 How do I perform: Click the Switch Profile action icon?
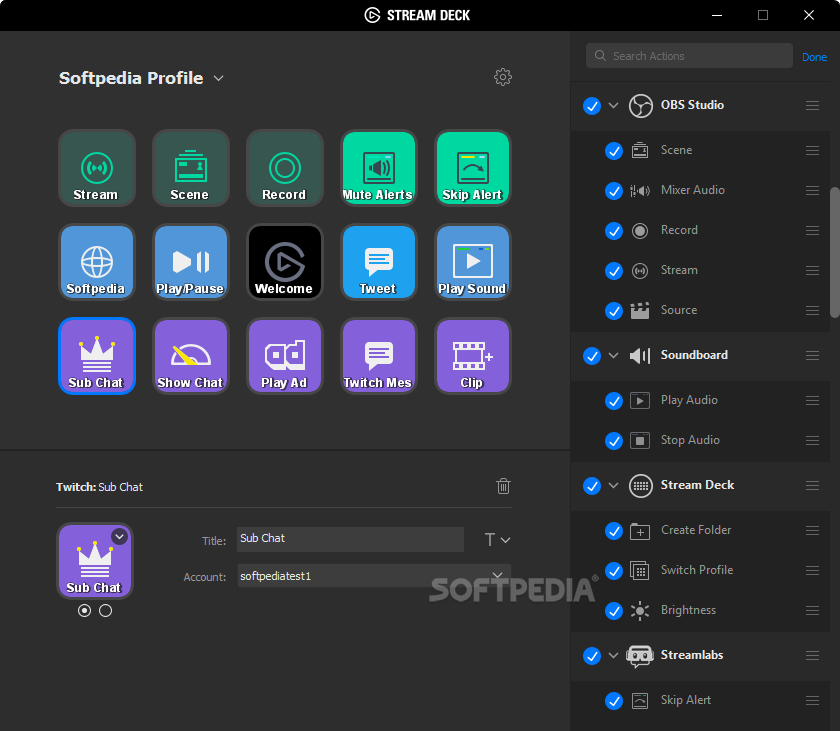click(640, 571)
